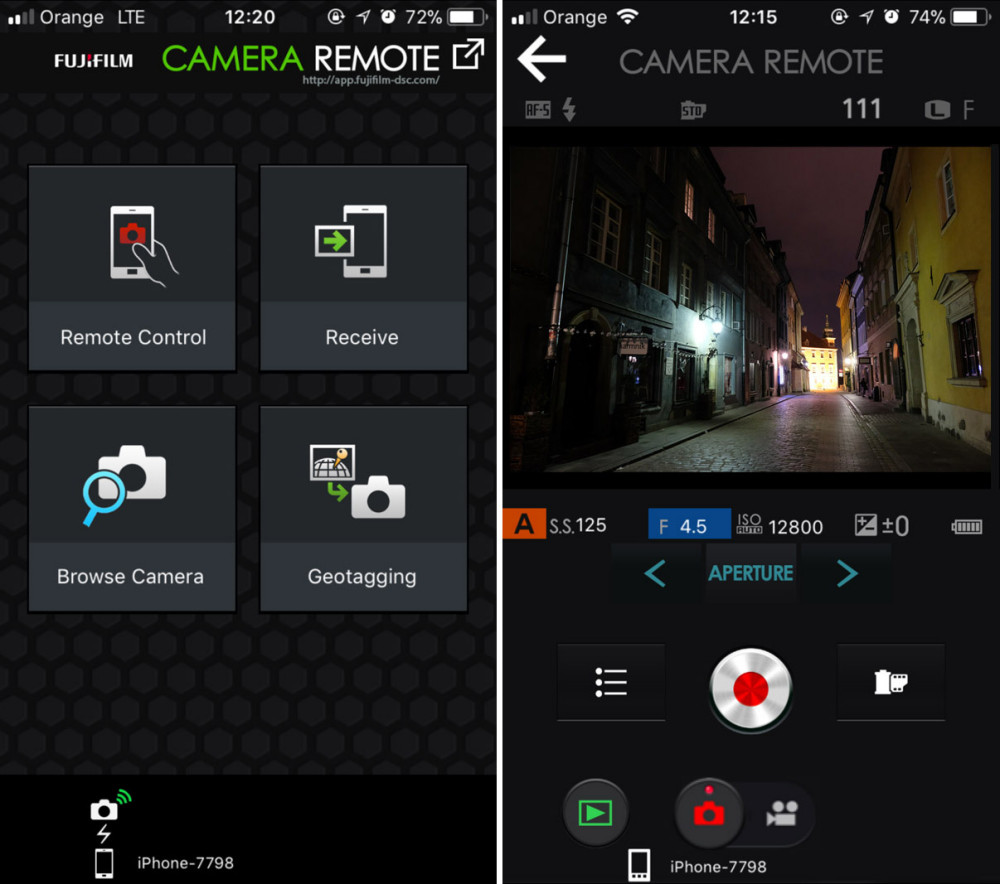Viewport: 1000px width, 884px height.
Task: Open playback with the green play button
Action: [595, 813]
